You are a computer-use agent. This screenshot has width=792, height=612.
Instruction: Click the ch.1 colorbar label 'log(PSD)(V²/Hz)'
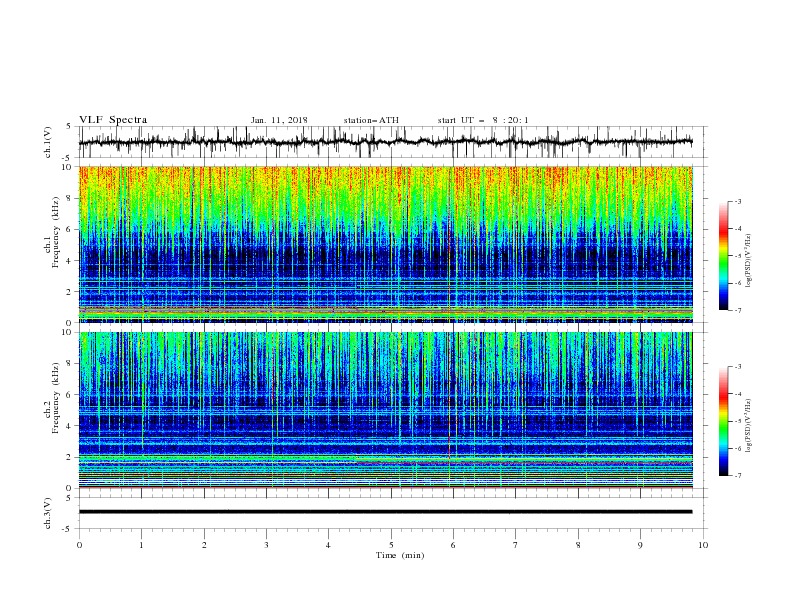(x=749, y=261)
